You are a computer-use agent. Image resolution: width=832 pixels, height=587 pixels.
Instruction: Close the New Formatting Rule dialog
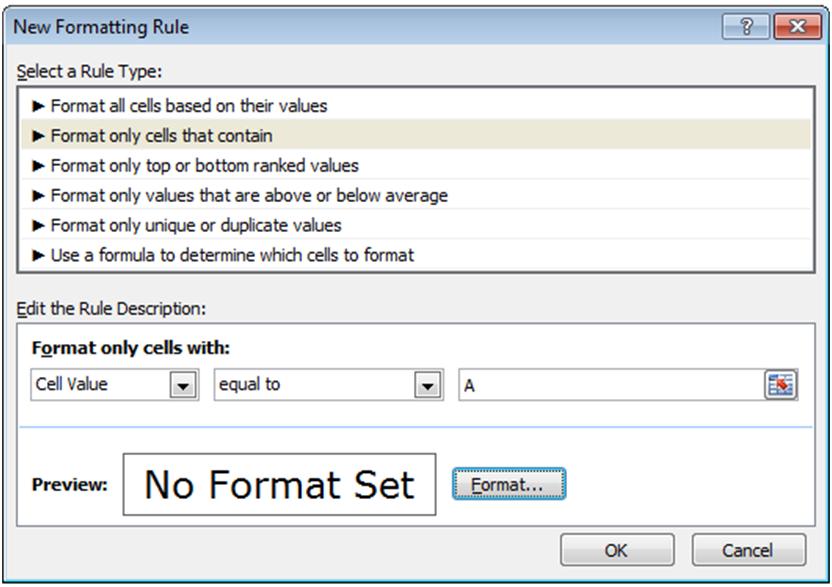tap(798, 26)
